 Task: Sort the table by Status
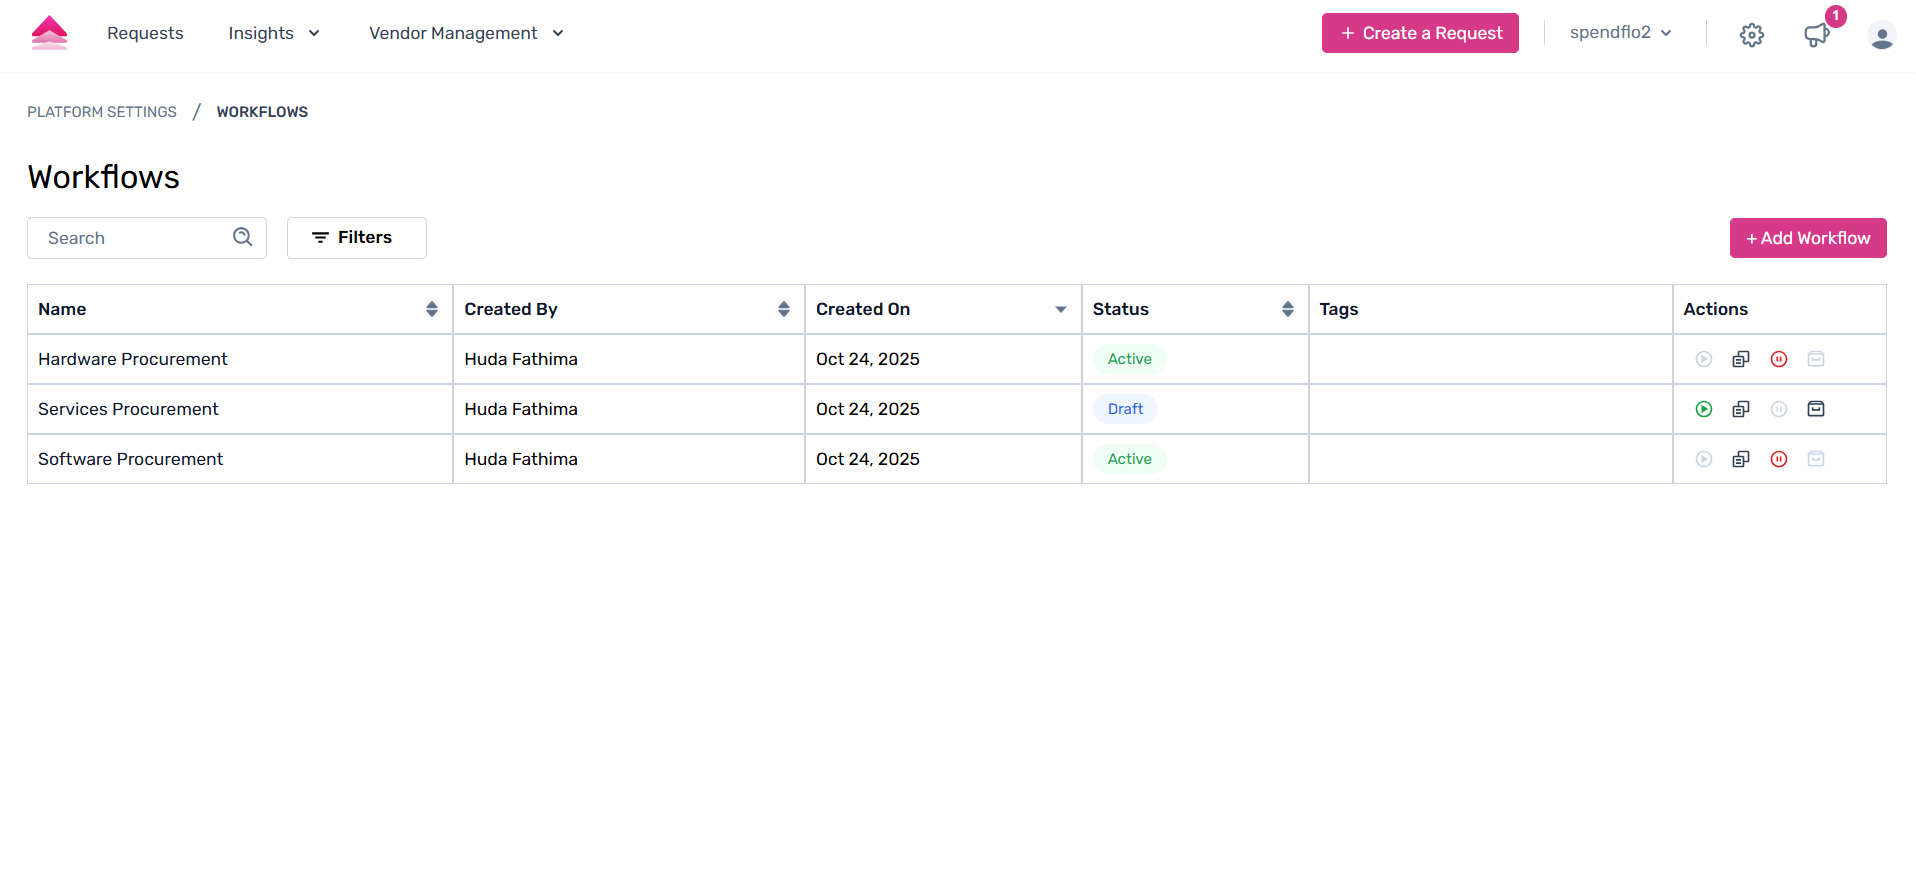[x=1288, y=309]
